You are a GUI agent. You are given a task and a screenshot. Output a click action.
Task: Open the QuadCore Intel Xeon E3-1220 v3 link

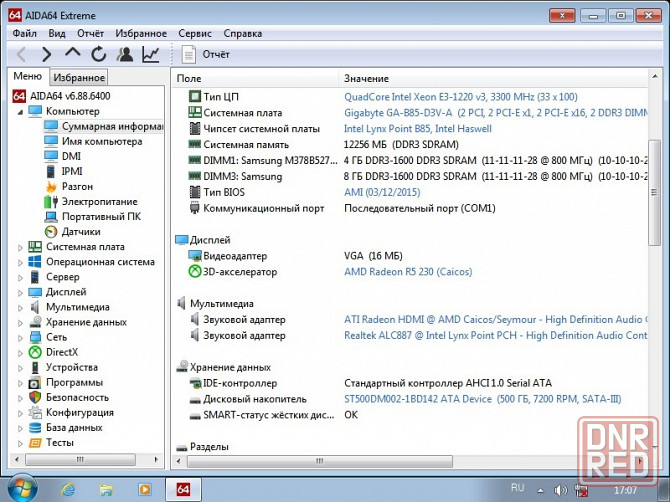pyautogui.click(x=461, y=97)
